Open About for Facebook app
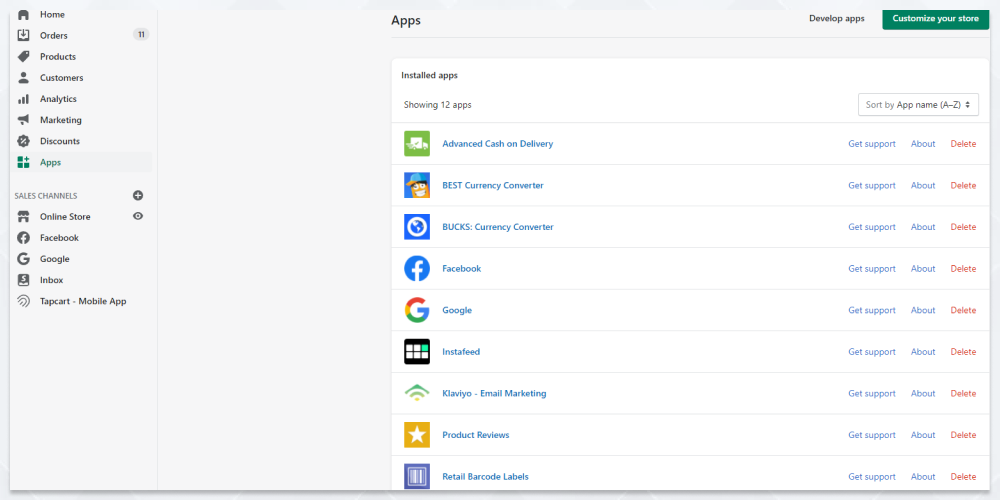 point(923,268)
